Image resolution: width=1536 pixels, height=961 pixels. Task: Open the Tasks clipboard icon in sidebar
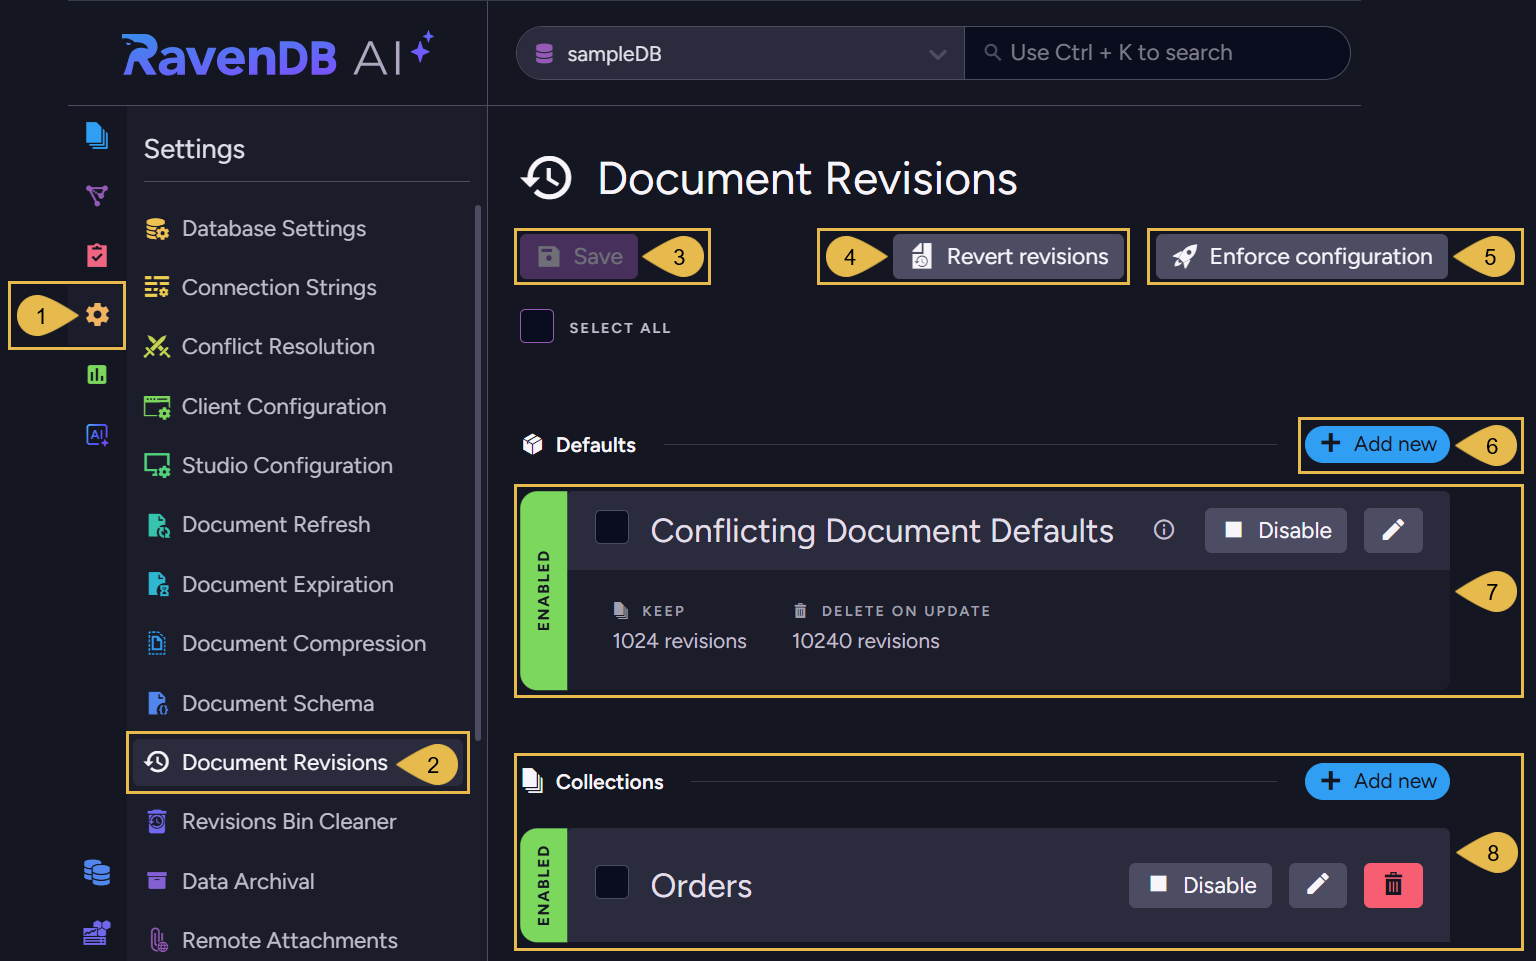click(x=97, y=255)
